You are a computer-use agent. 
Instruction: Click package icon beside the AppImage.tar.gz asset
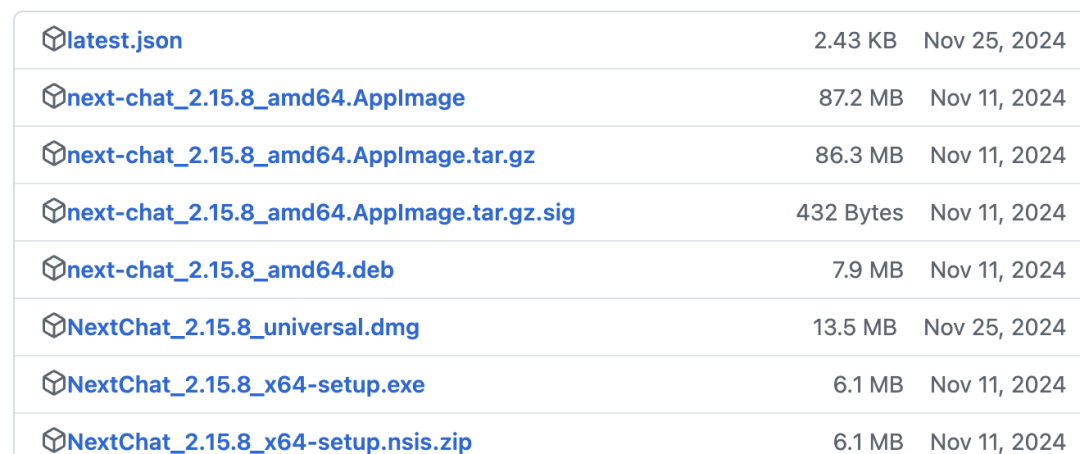(x=53, y=154)
